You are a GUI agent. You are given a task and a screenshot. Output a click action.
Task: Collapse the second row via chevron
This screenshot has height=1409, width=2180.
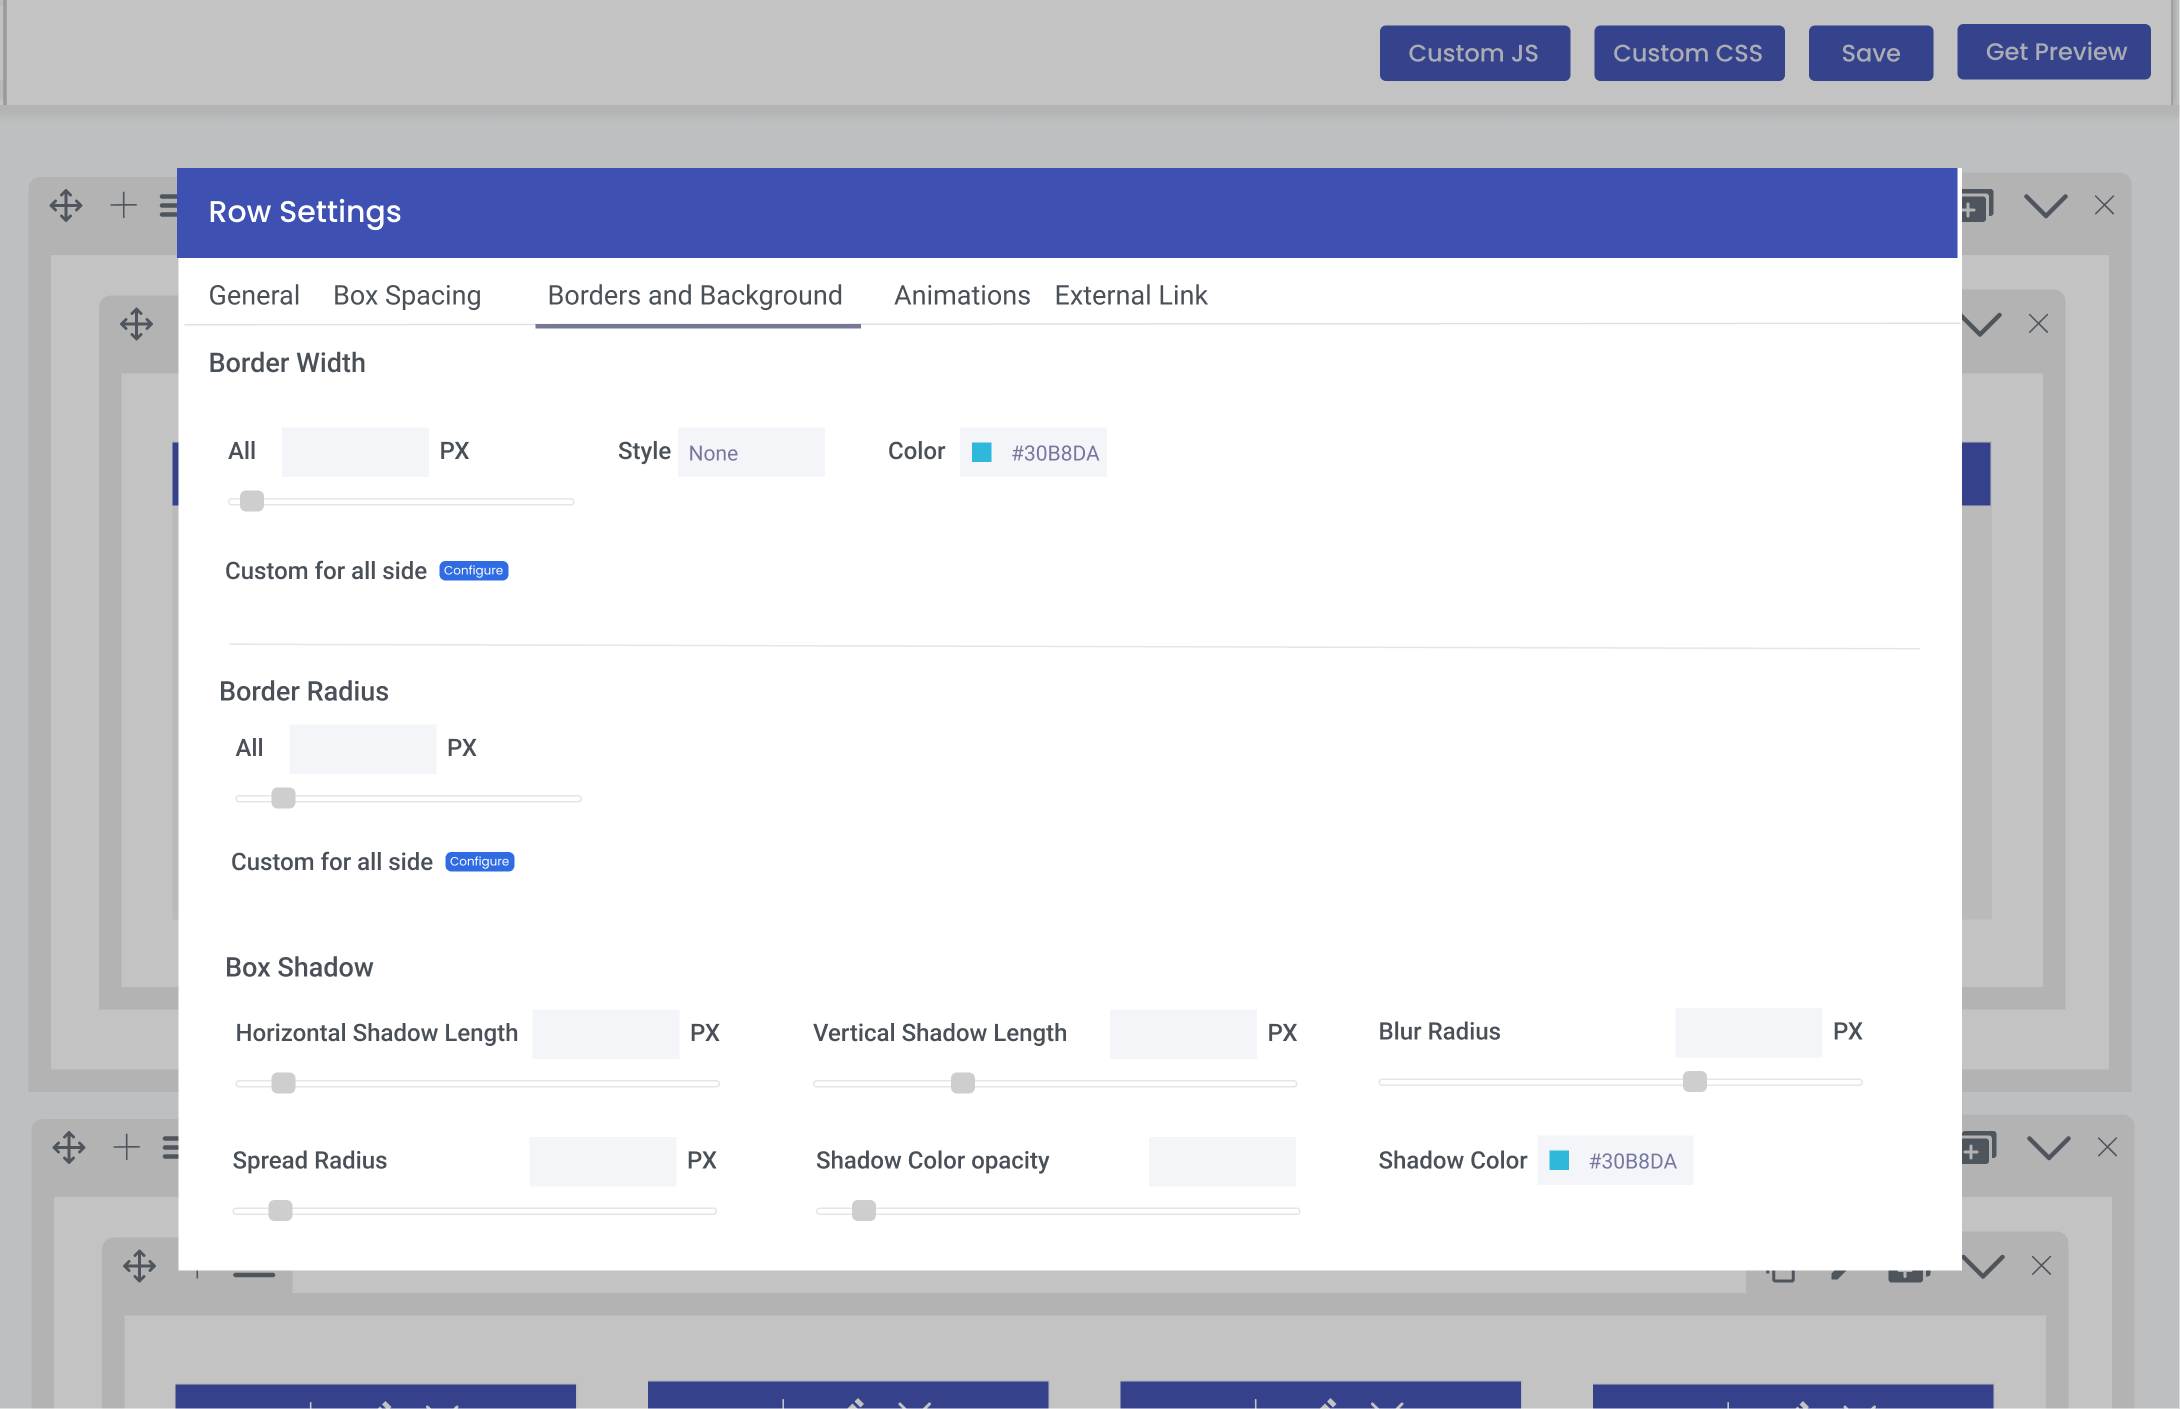2048,1148
